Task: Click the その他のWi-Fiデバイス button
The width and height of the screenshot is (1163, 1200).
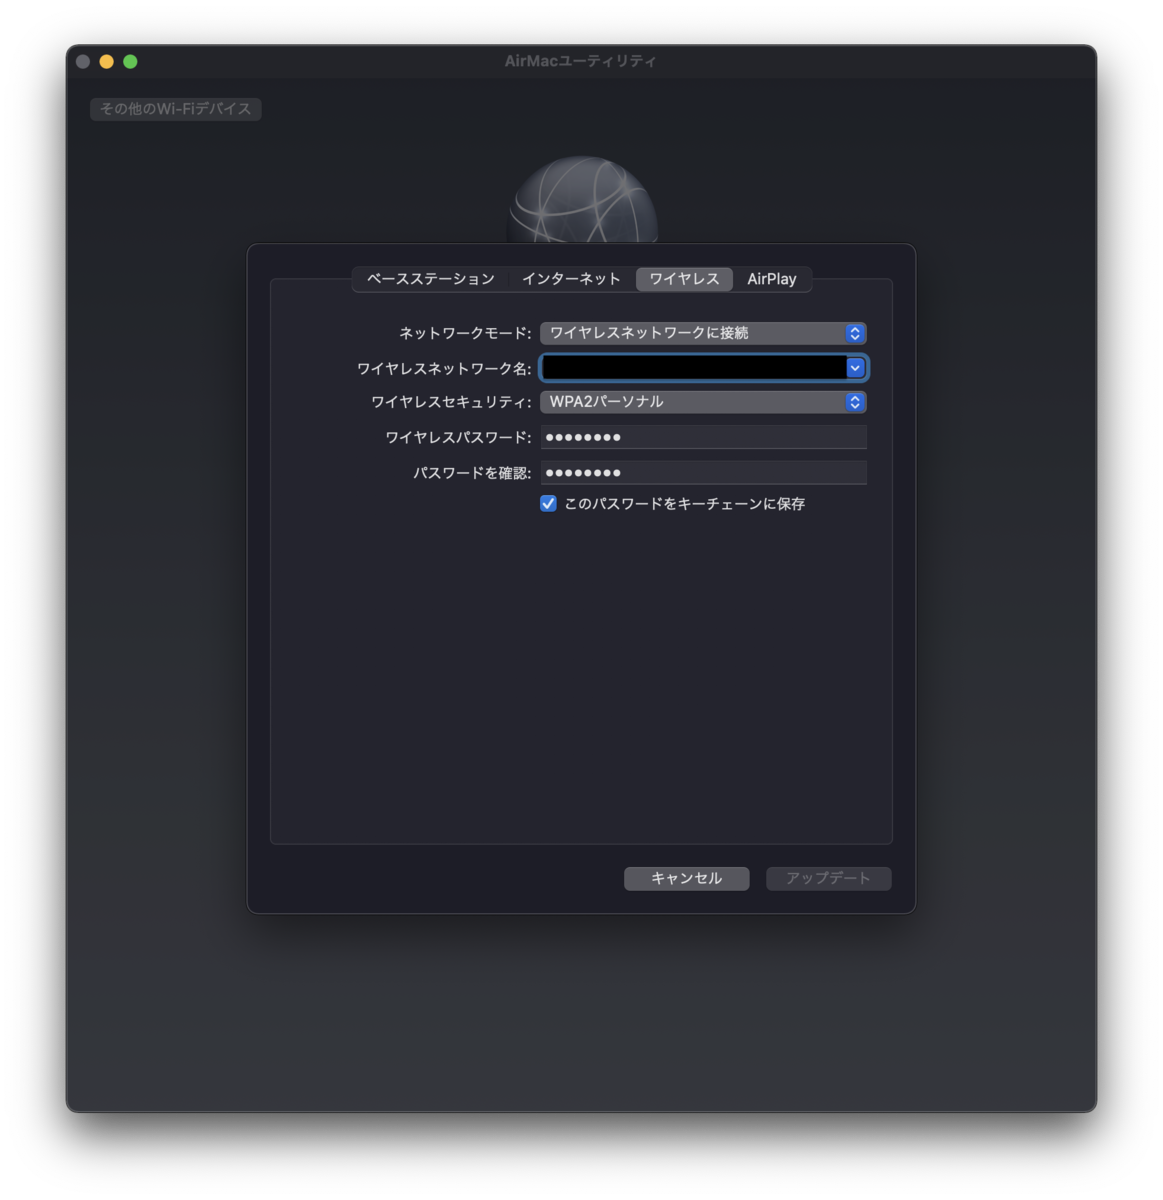Action: 176,109
